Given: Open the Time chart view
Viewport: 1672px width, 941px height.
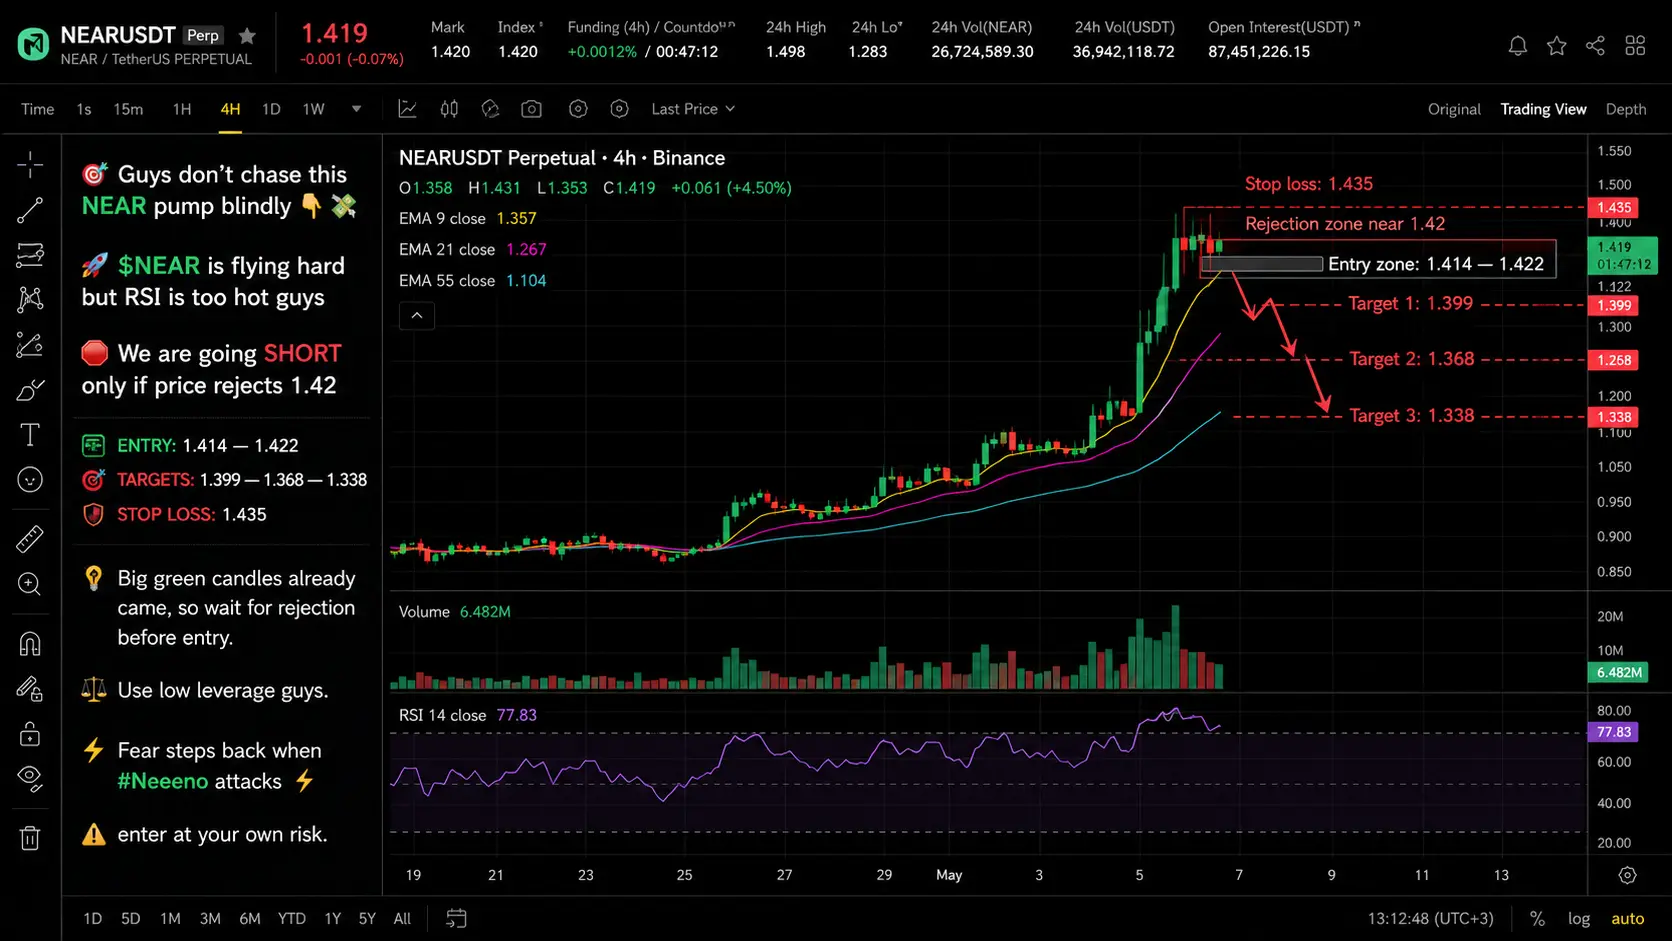Looking at the screenshot, I should (x=38, y=109).
